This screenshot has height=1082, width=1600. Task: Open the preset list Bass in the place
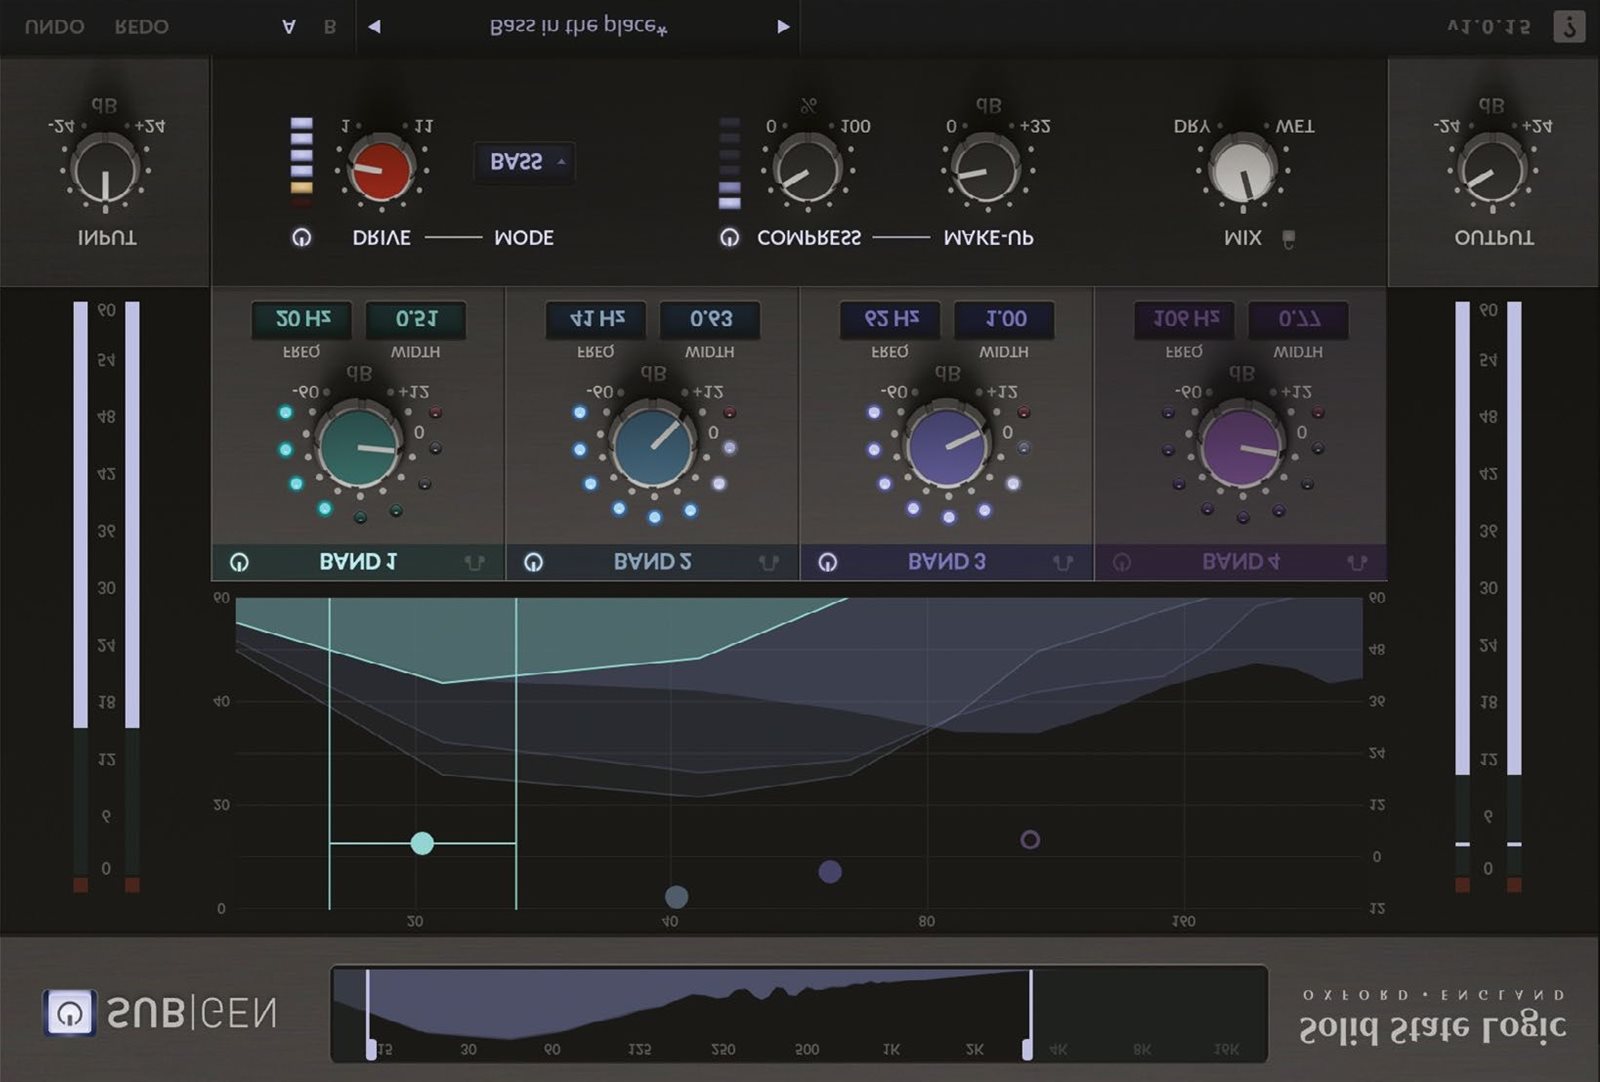click(x=578, y=27)
